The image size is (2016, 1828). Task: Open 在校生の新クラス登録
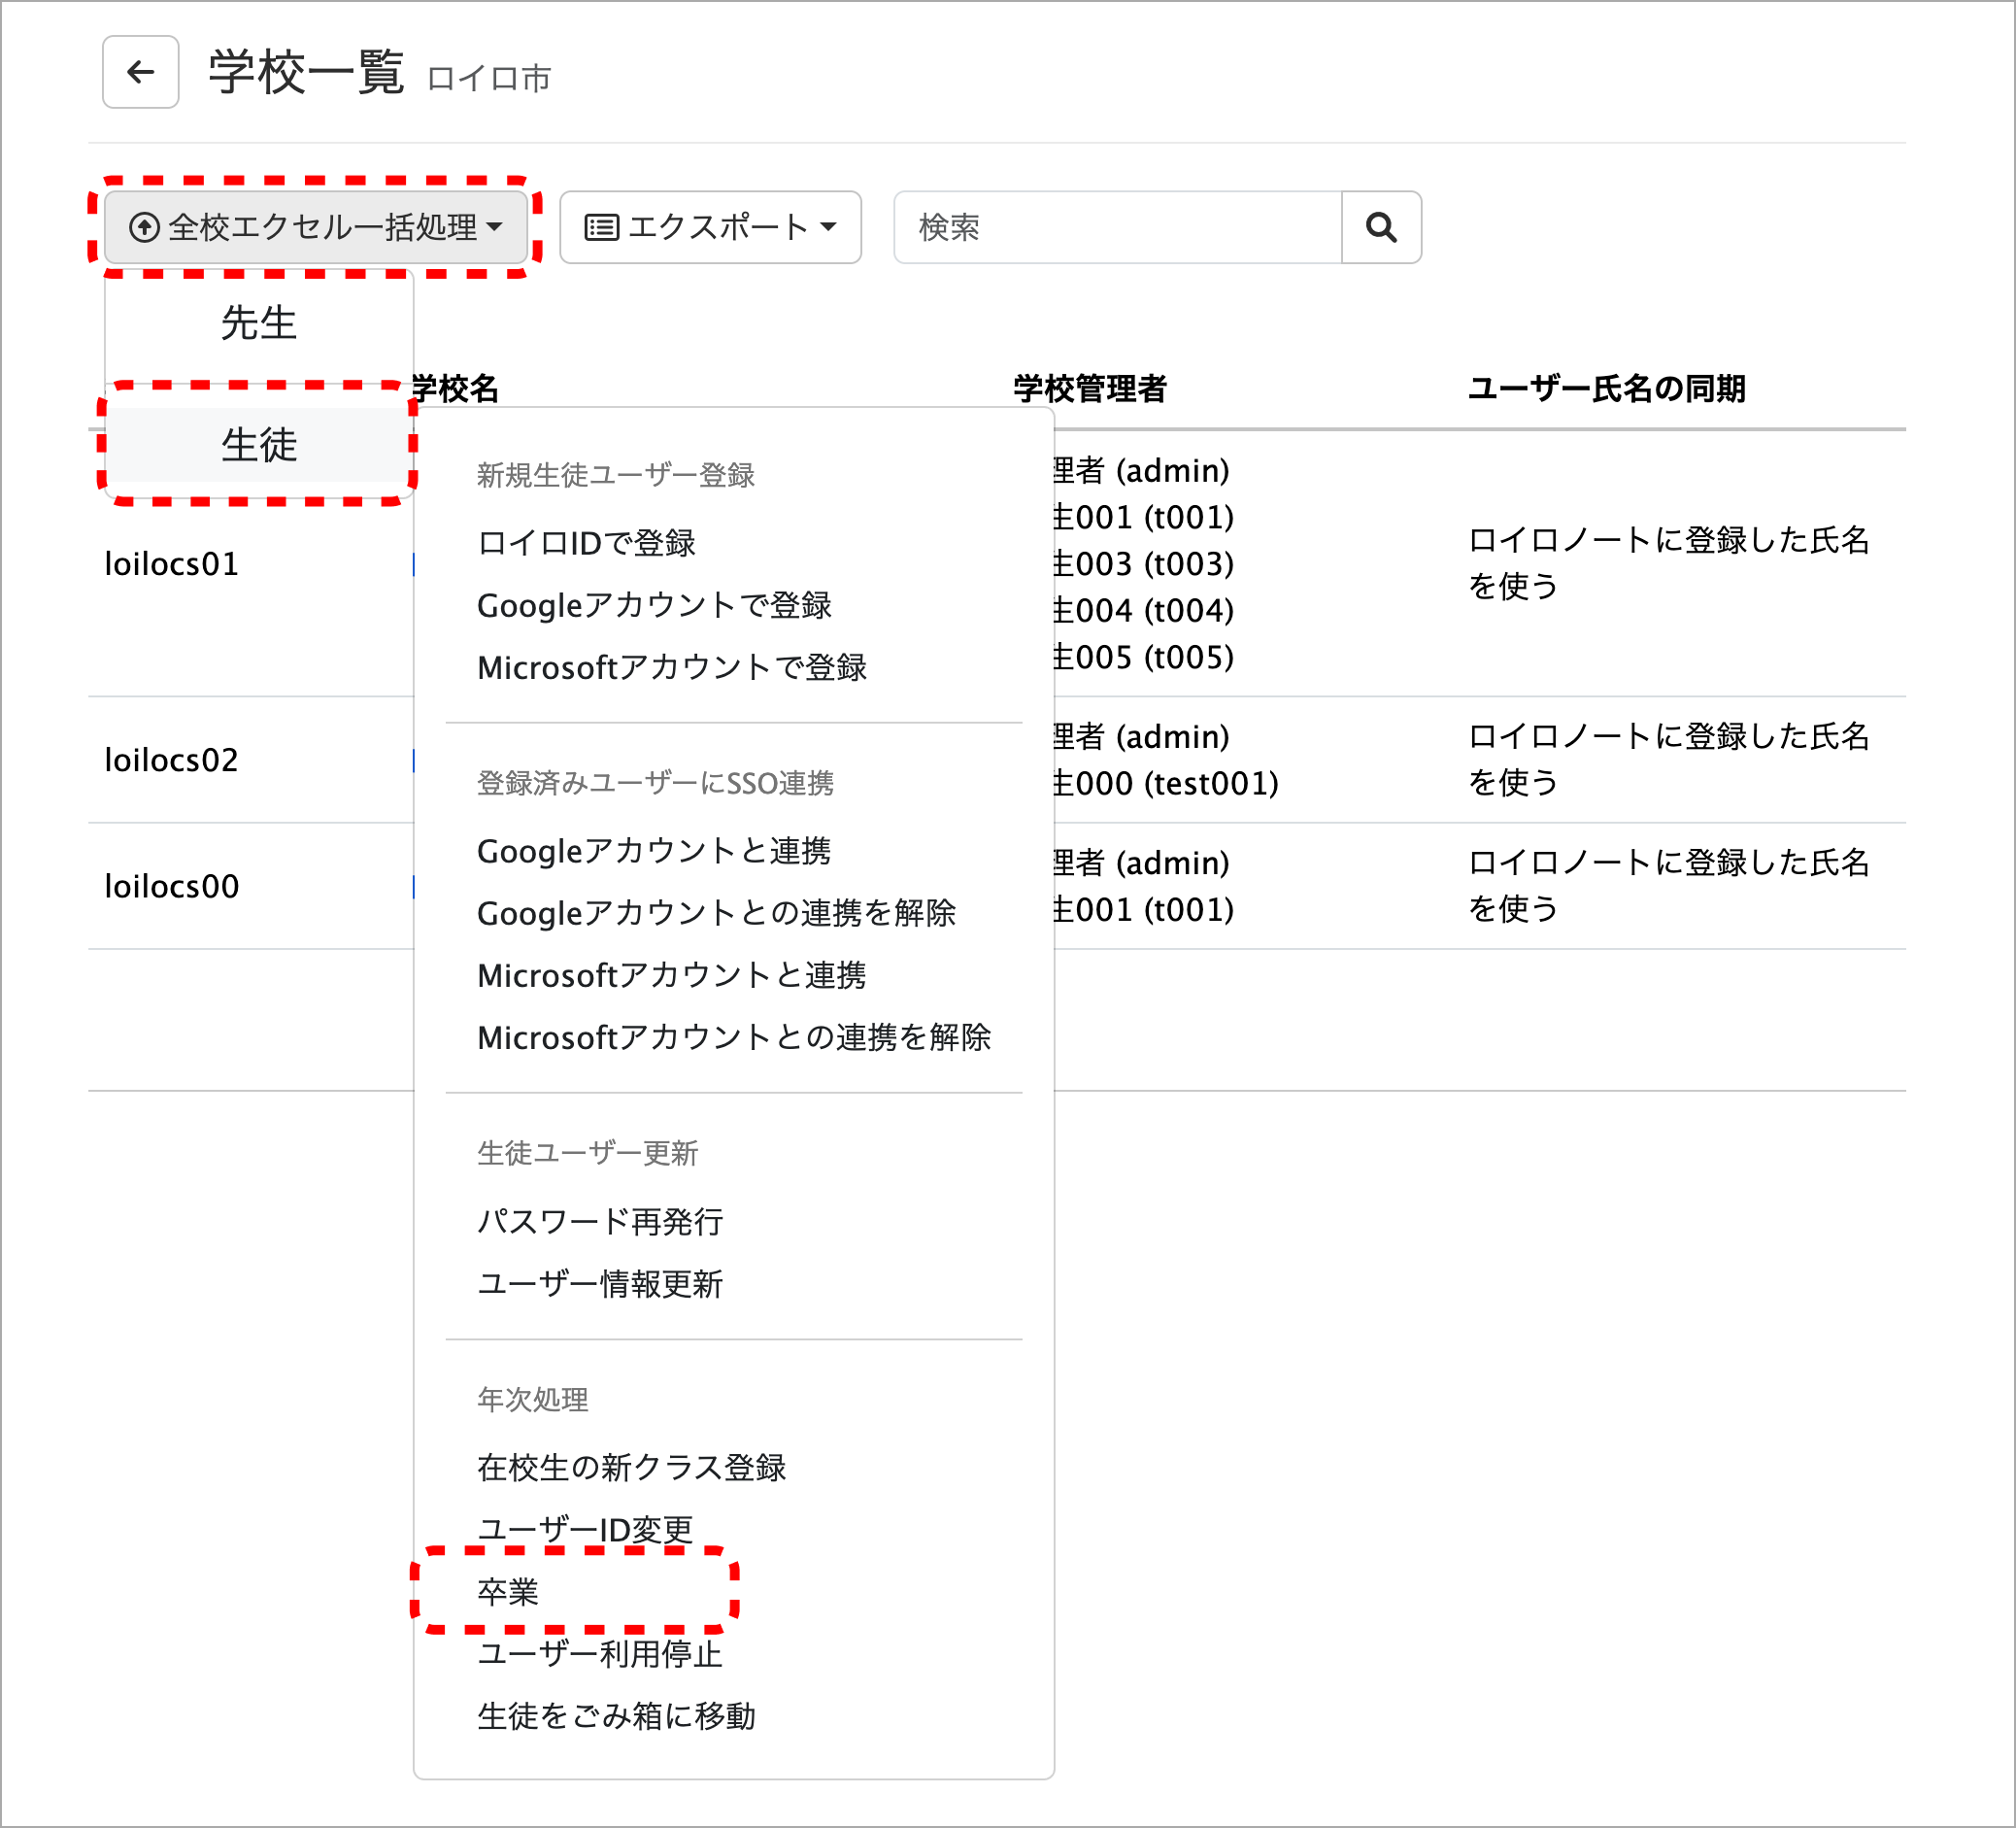coord(631,1467)
